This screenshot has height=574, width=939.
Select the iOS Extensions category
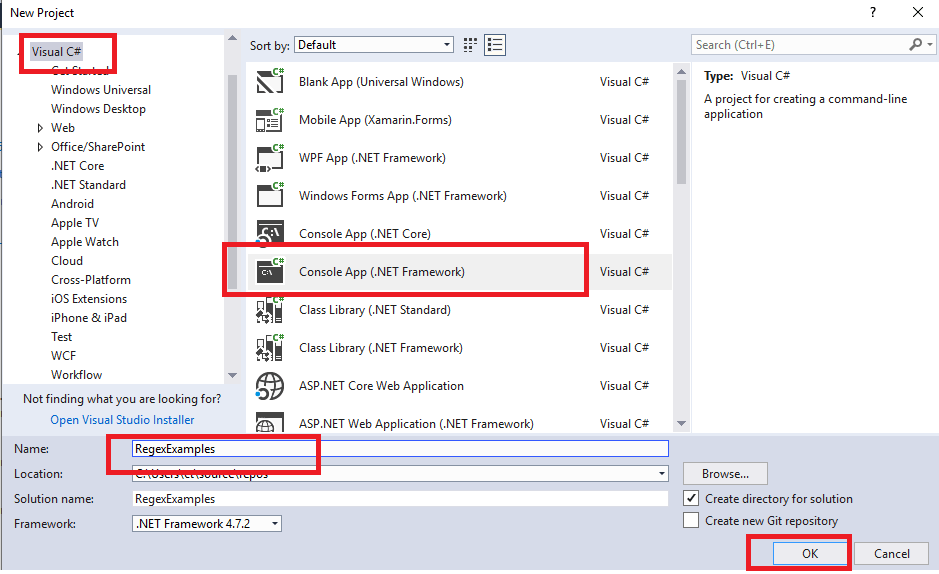[x=89, y=299]
